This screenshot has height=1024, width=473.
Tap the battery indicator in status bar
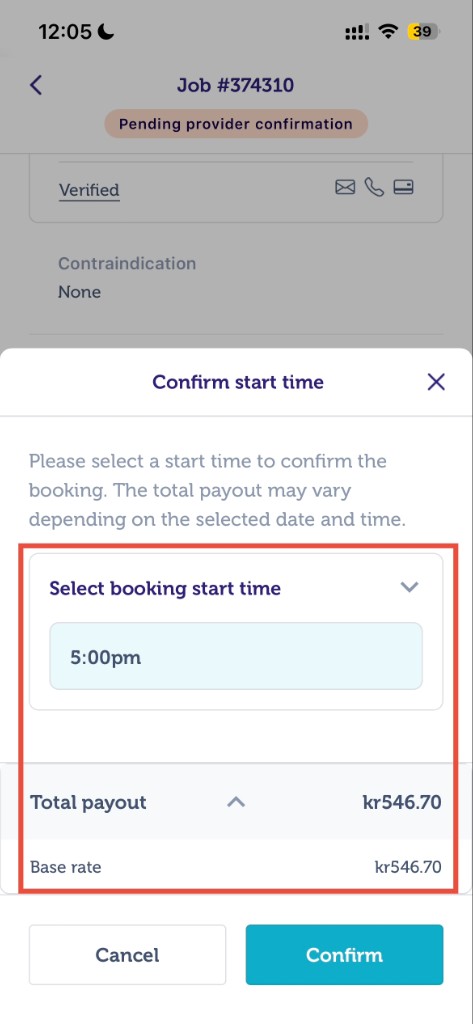(x=424, y=32)
